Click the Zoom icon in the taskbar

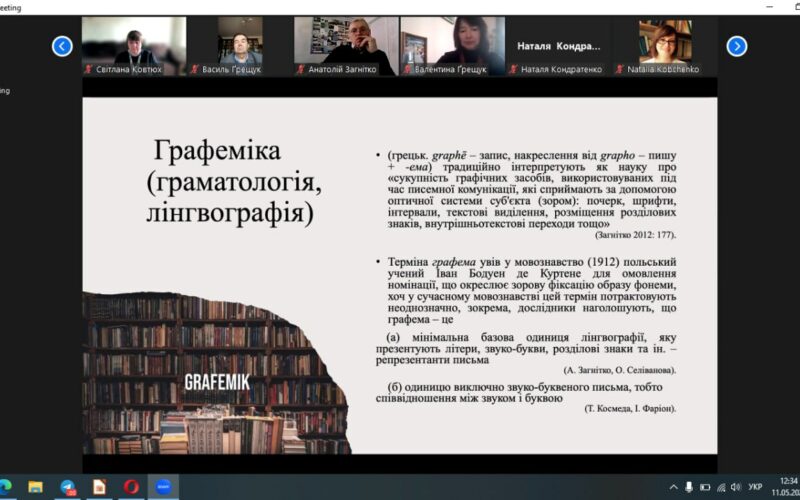162,487
